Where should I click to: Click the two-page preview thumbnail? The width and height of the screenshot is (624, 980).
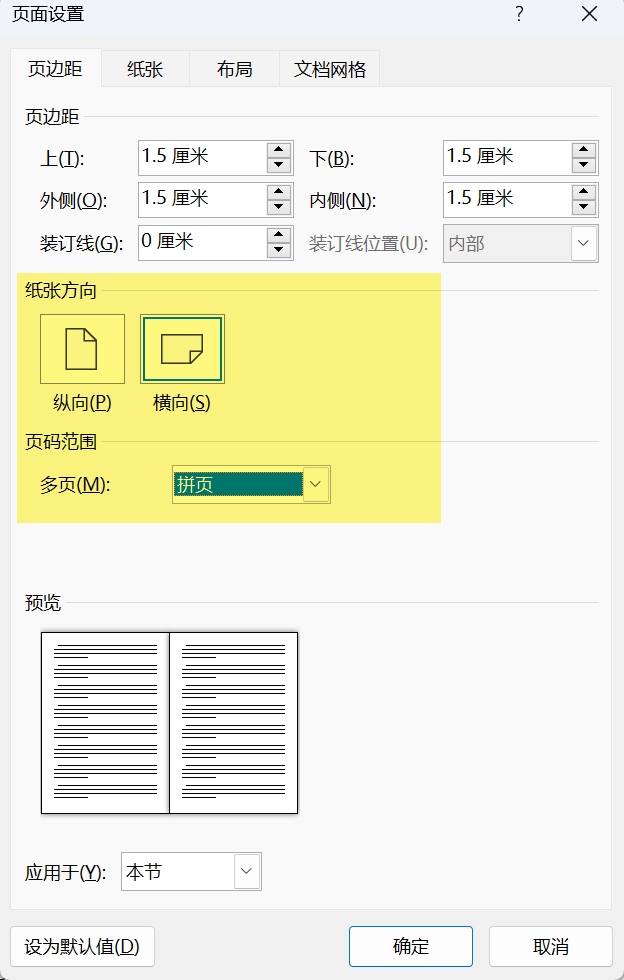[169, 722]
